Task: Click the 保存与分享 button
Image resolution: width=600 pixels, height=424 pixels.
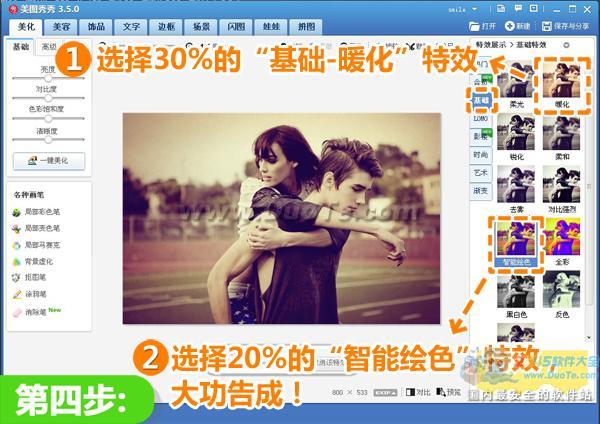Action: [x=566, y=26]
